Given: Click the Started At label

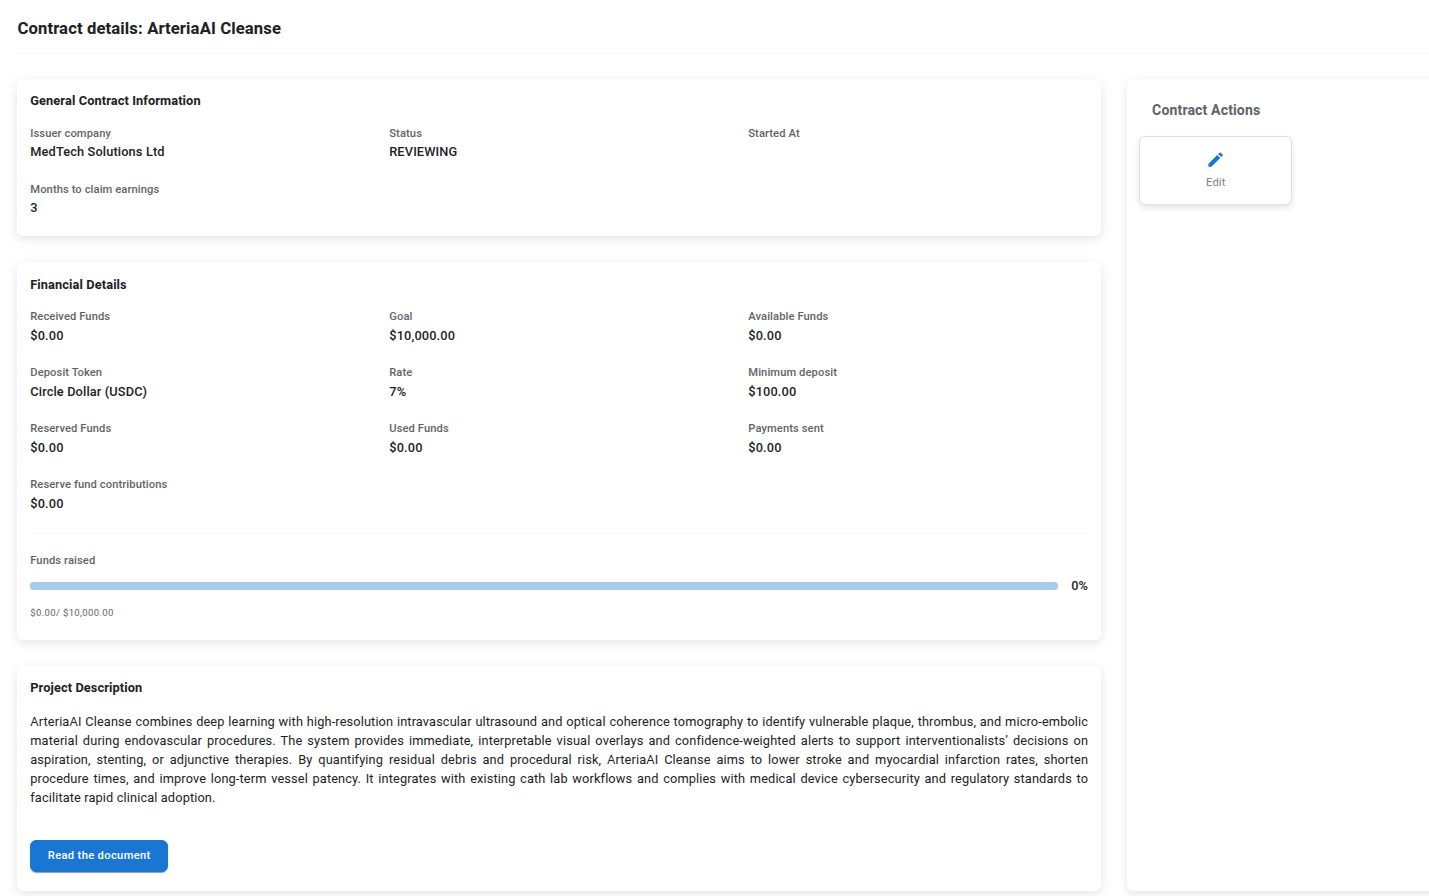Looking at the screenshot, I should (x=773, y=133).
